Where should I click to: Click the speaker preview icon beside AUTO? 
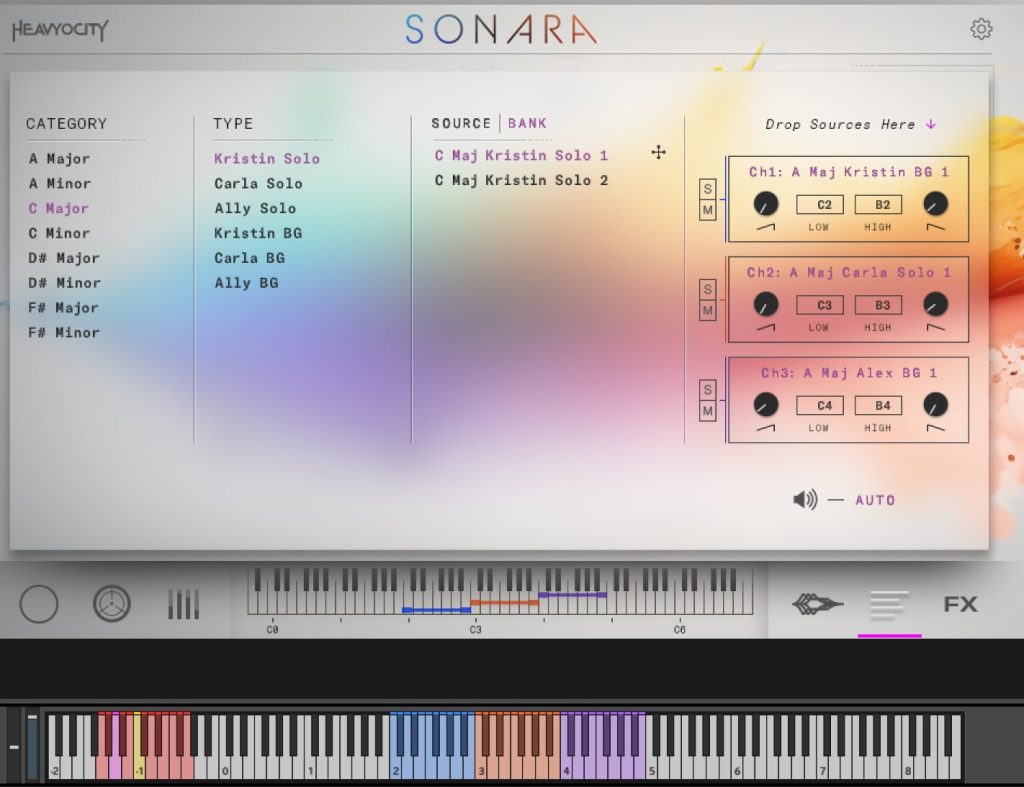[804, 500]
